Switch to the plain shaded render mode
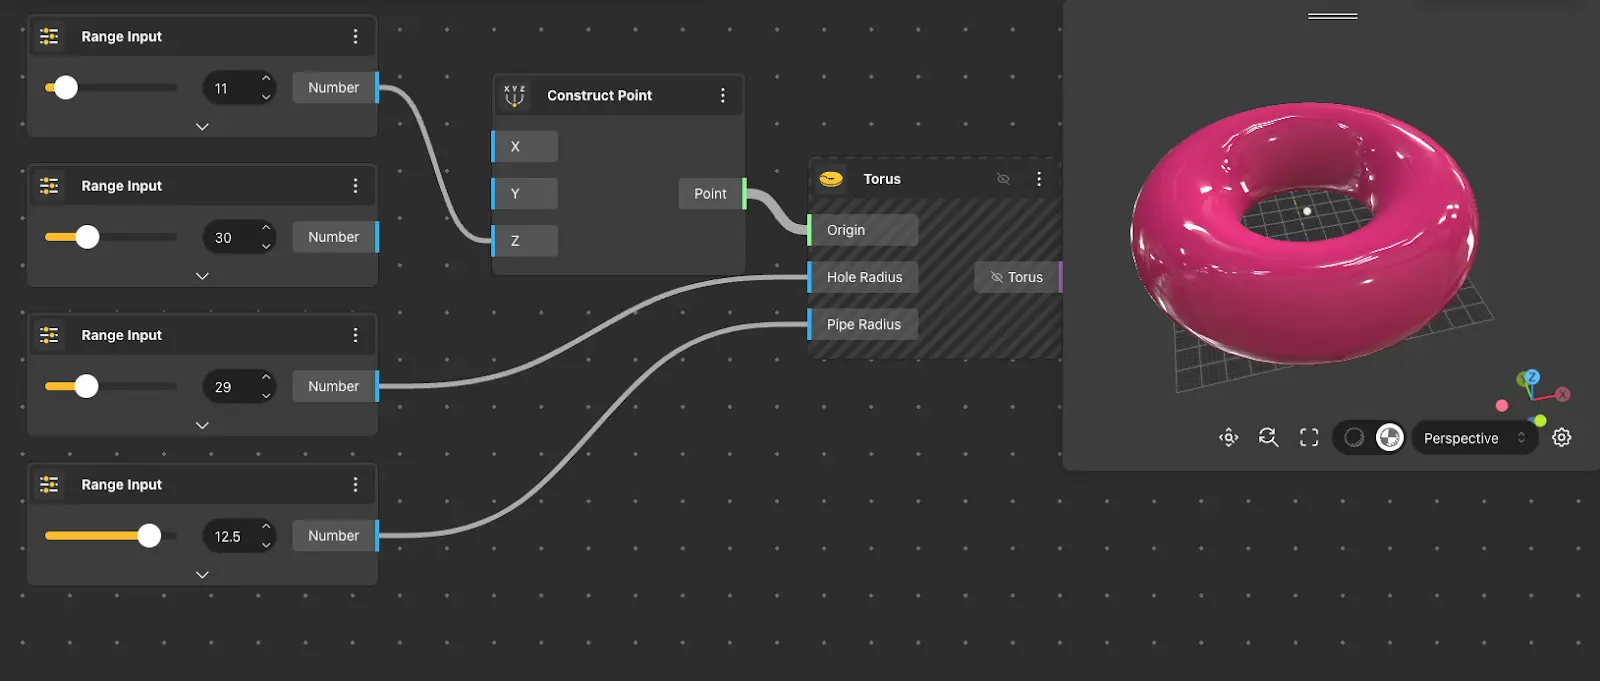This screenshot has height=681, width=1600. coord(1354,438)
